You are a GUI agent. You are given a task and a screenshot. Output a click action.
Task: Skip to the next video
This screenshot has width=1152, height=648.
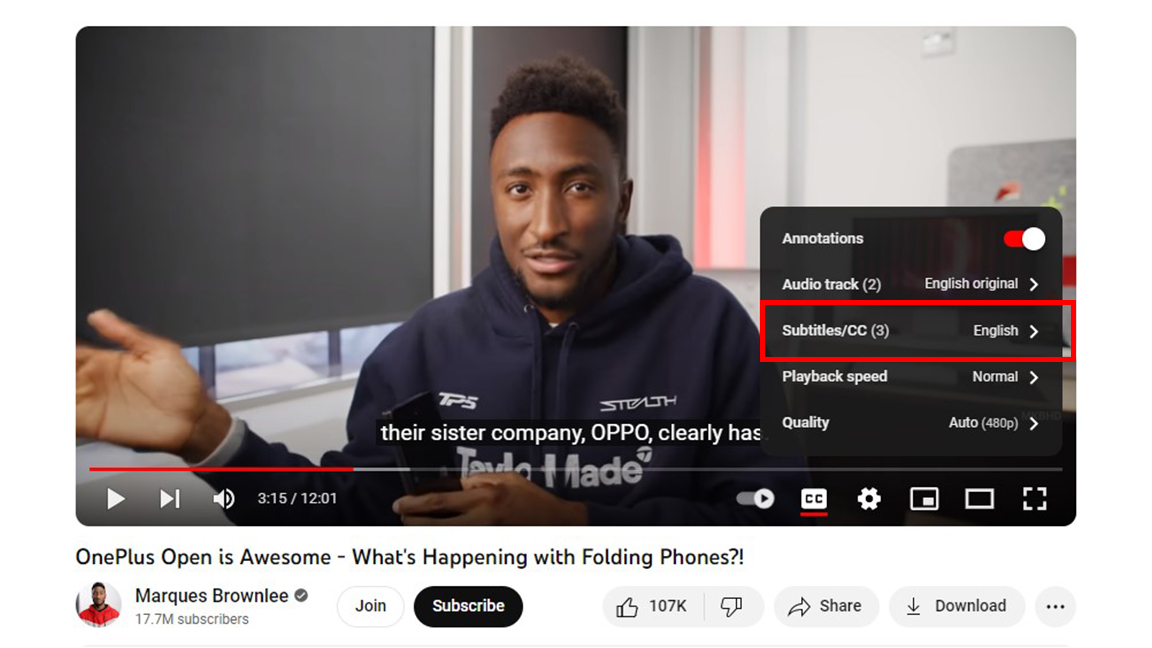point(170,499)
